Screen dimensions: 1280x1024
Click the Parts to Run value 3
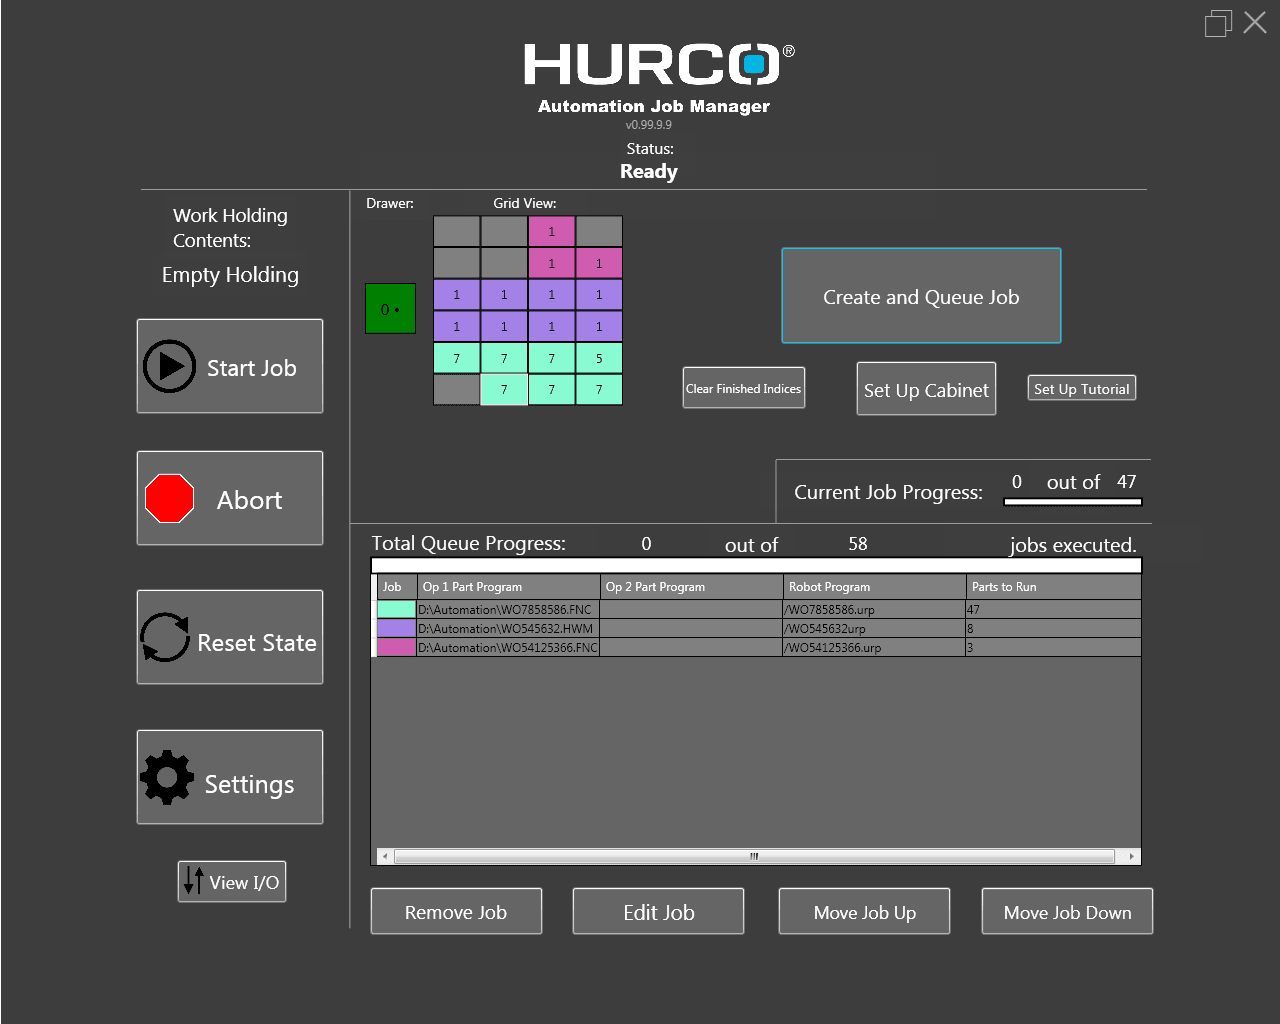(x=1053, y=647)
